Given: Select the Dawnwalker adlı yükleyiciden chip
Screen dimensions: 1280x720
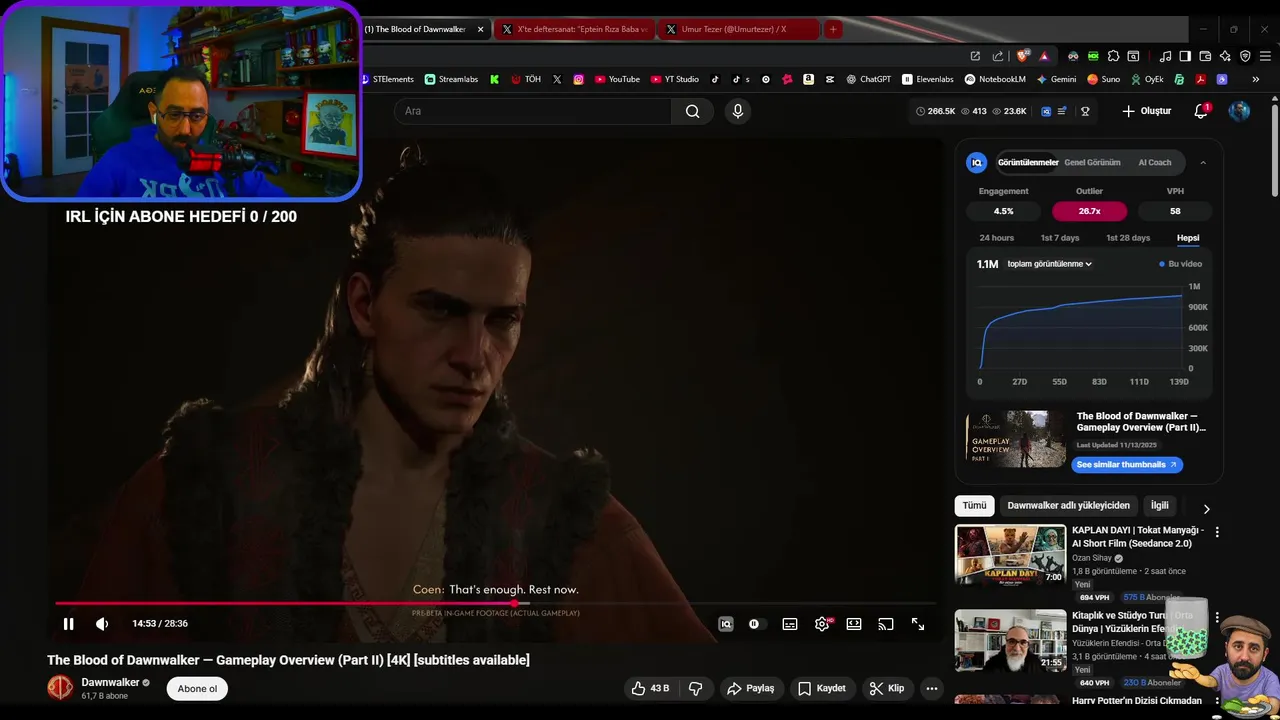Looking at the screenshot, I should point(1068,506).
